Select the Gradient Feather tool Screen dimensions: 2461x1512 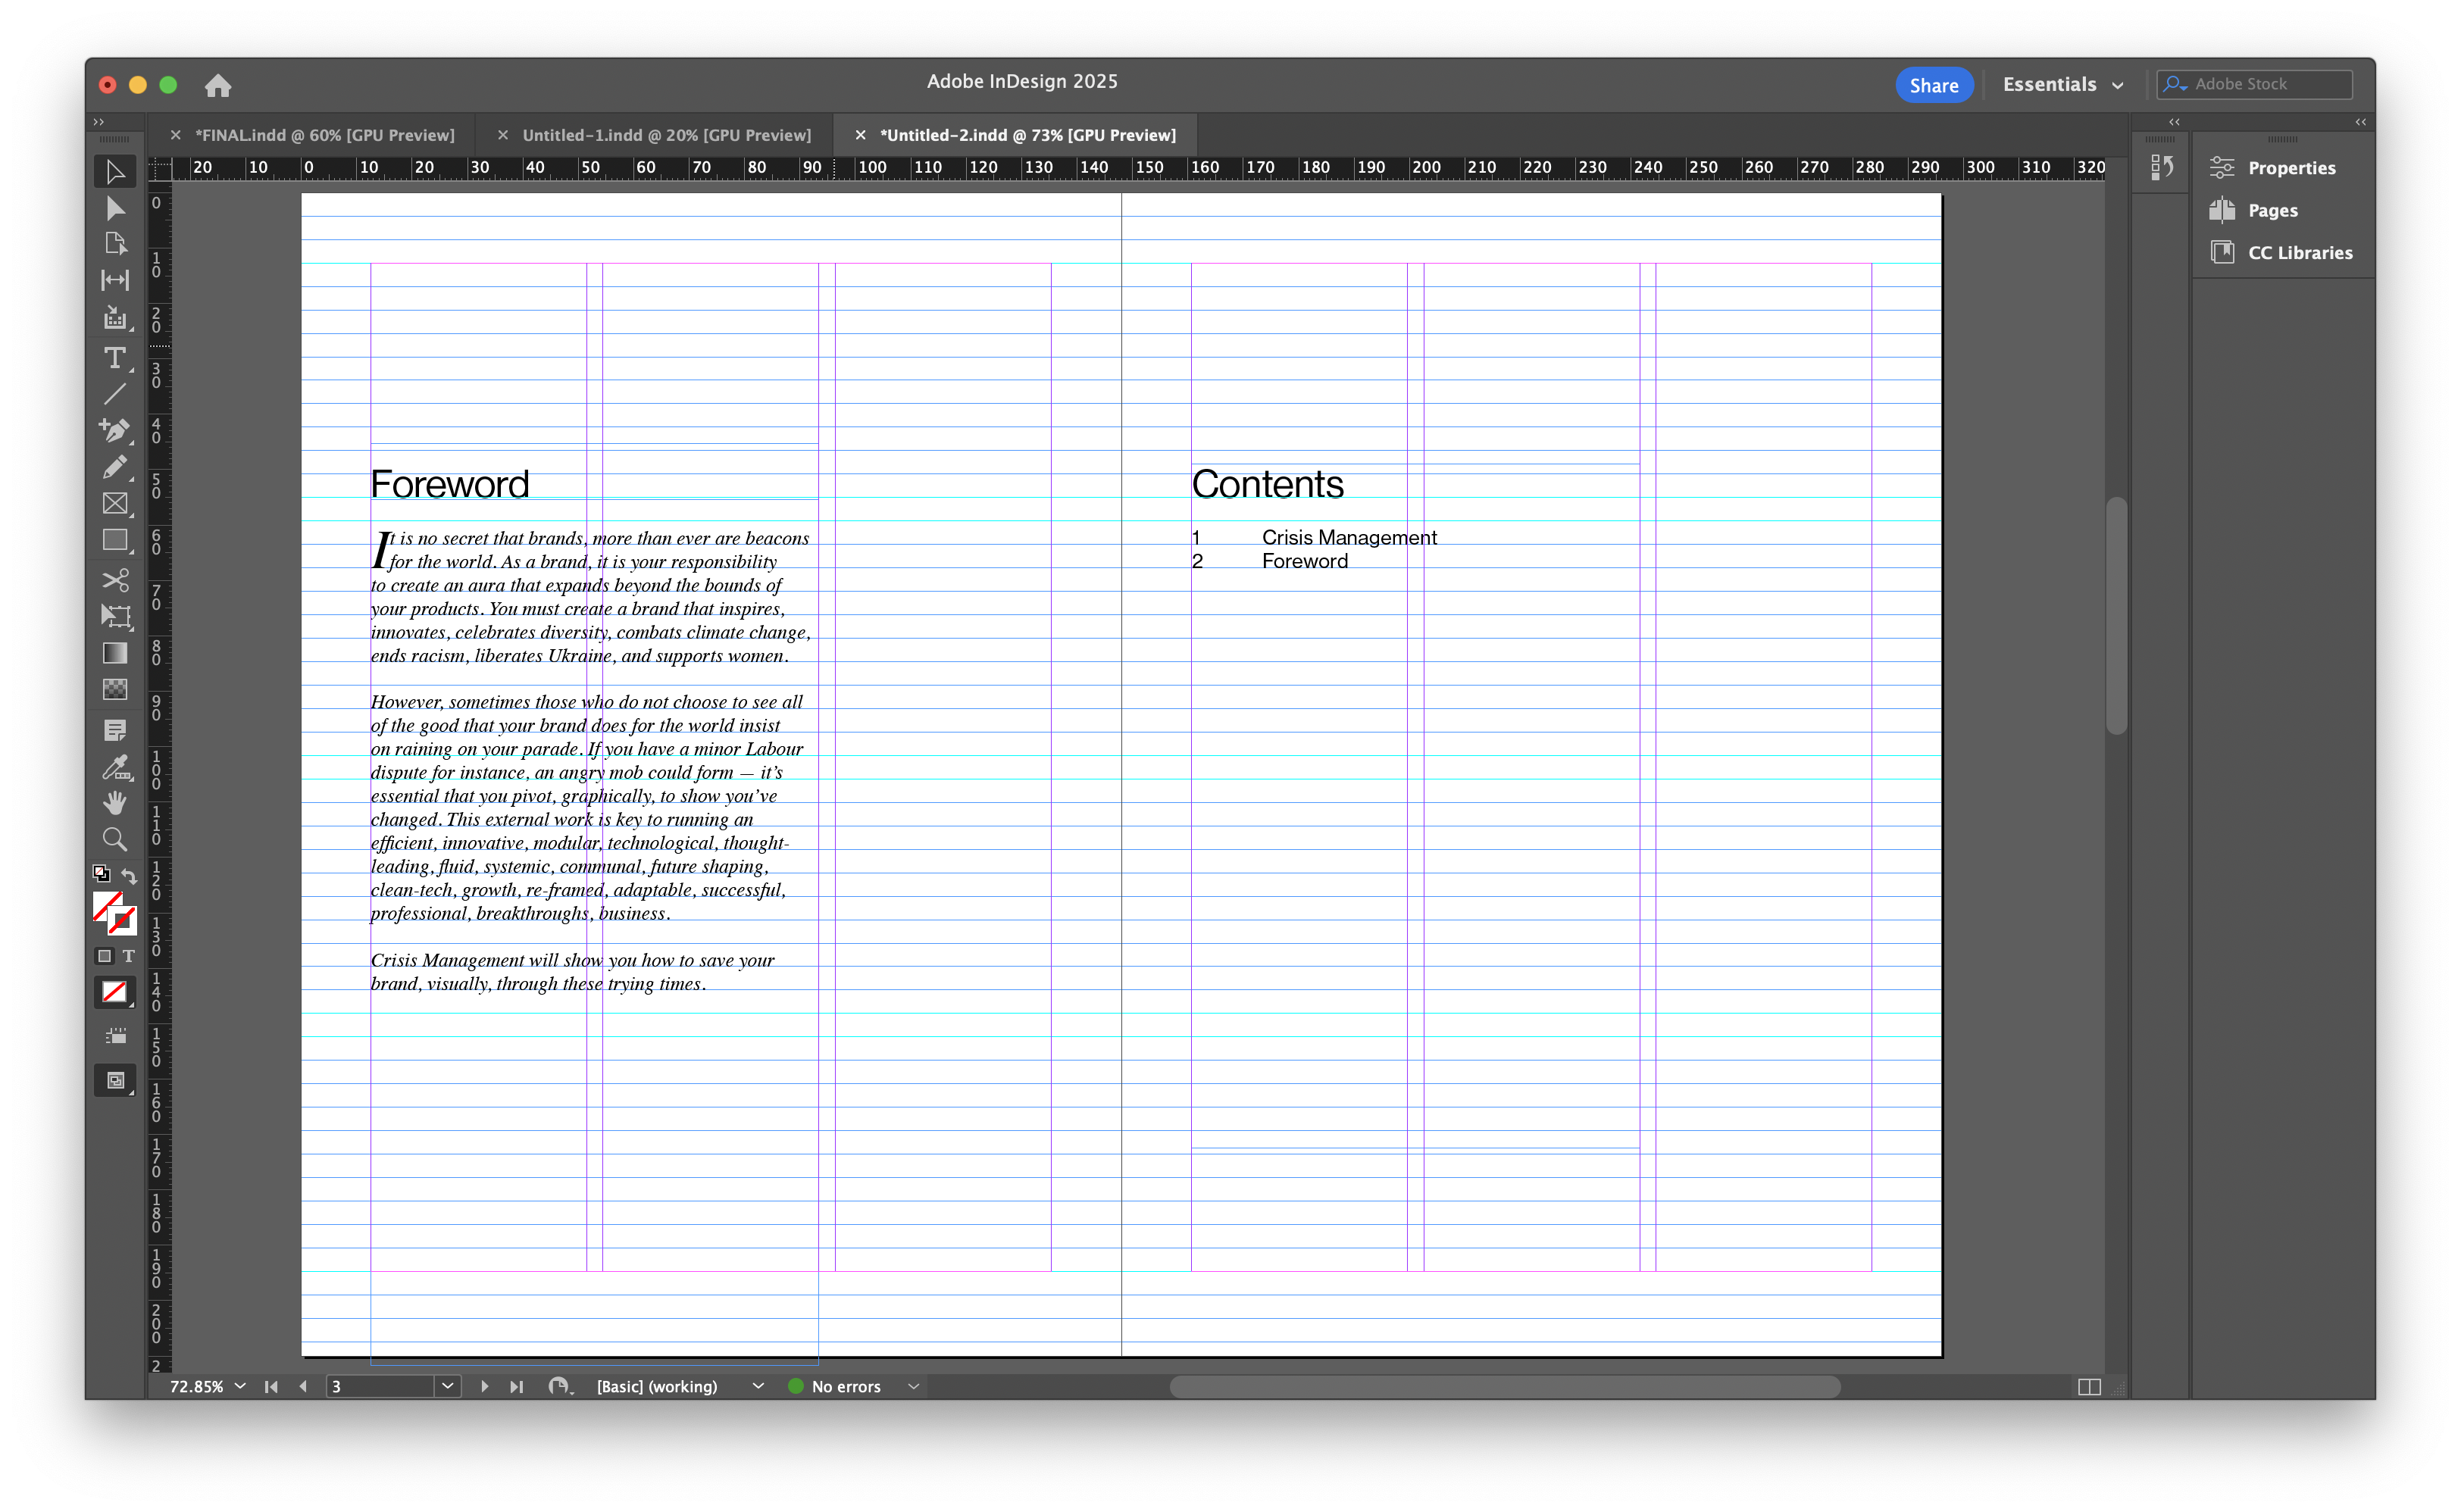(115, 689)
